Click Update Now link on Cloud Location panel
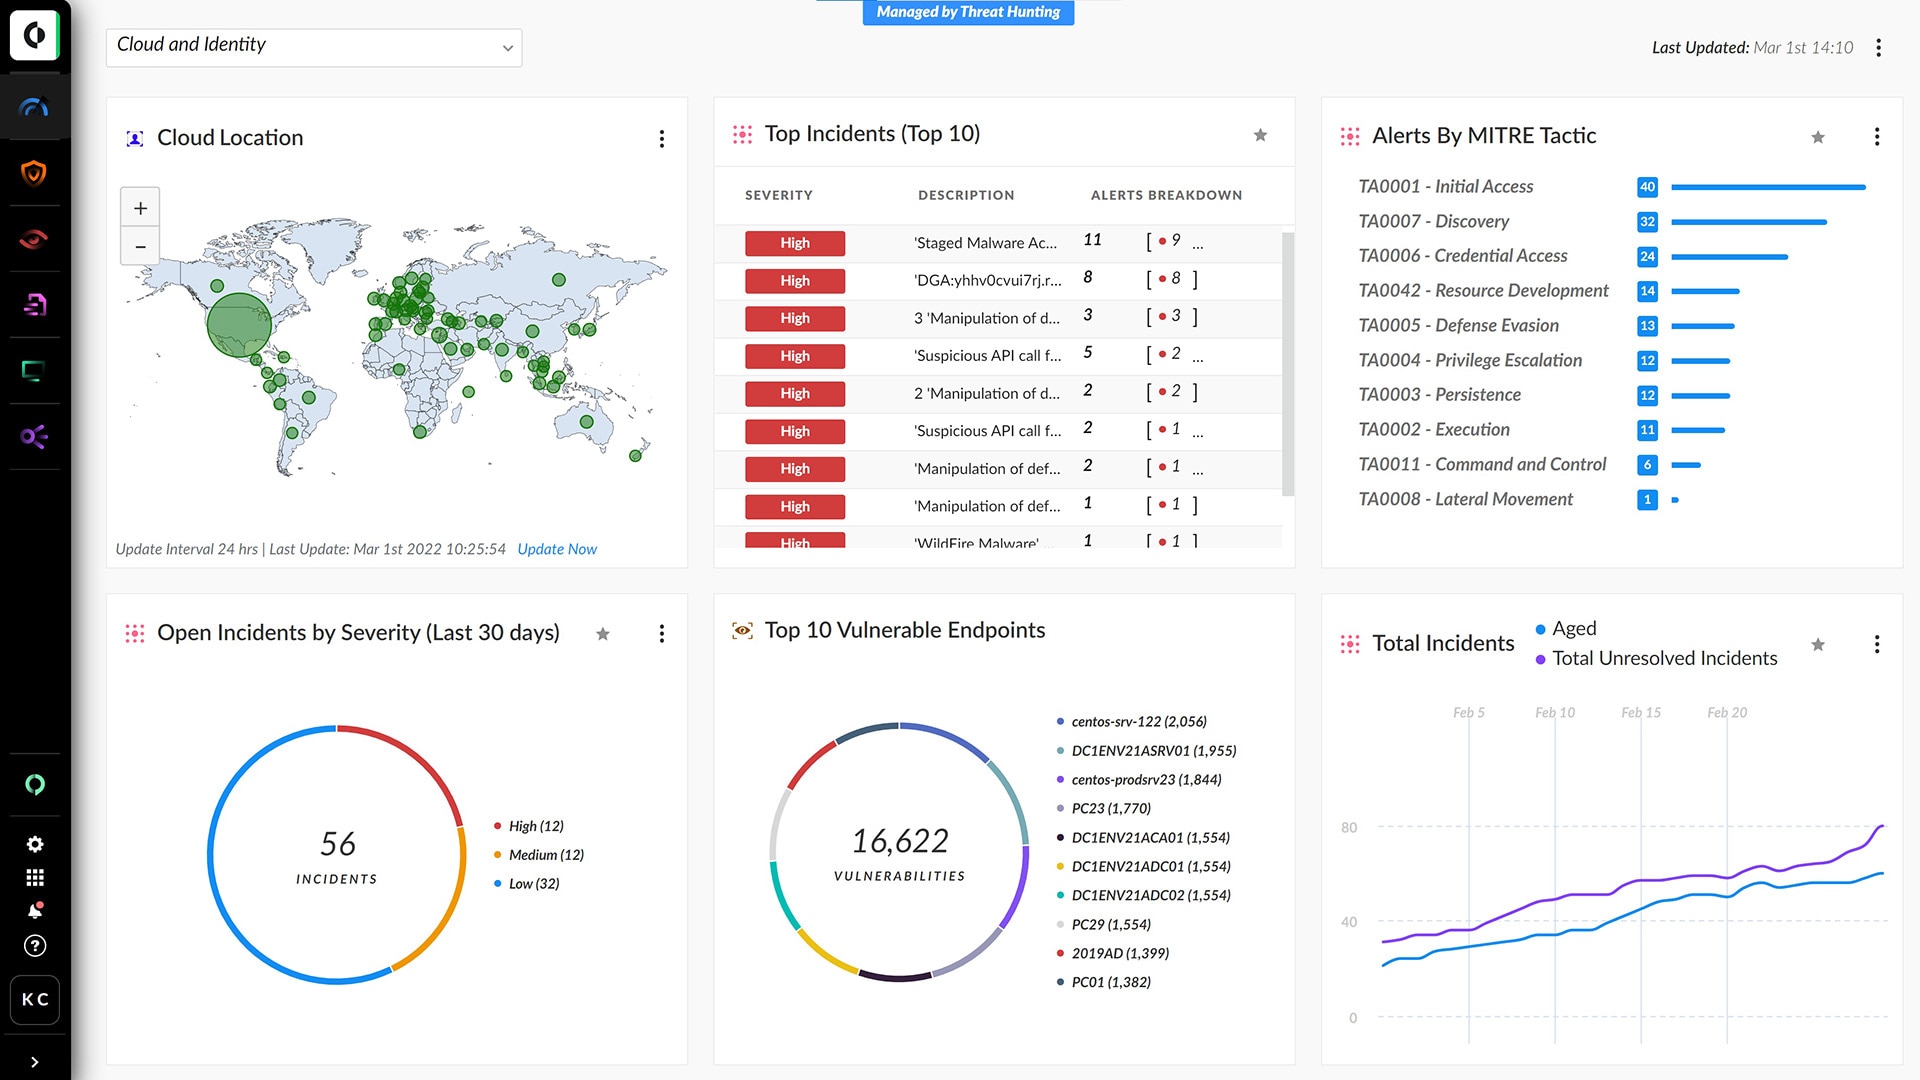The image size is (1920, 1080). pos(558,547)
